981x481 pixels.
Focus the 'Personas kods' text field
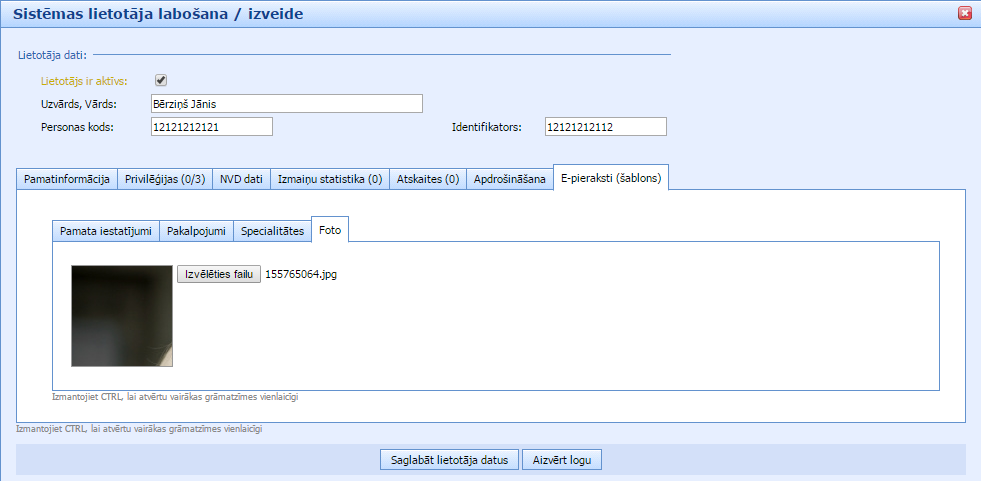click(x=211, y=127)
